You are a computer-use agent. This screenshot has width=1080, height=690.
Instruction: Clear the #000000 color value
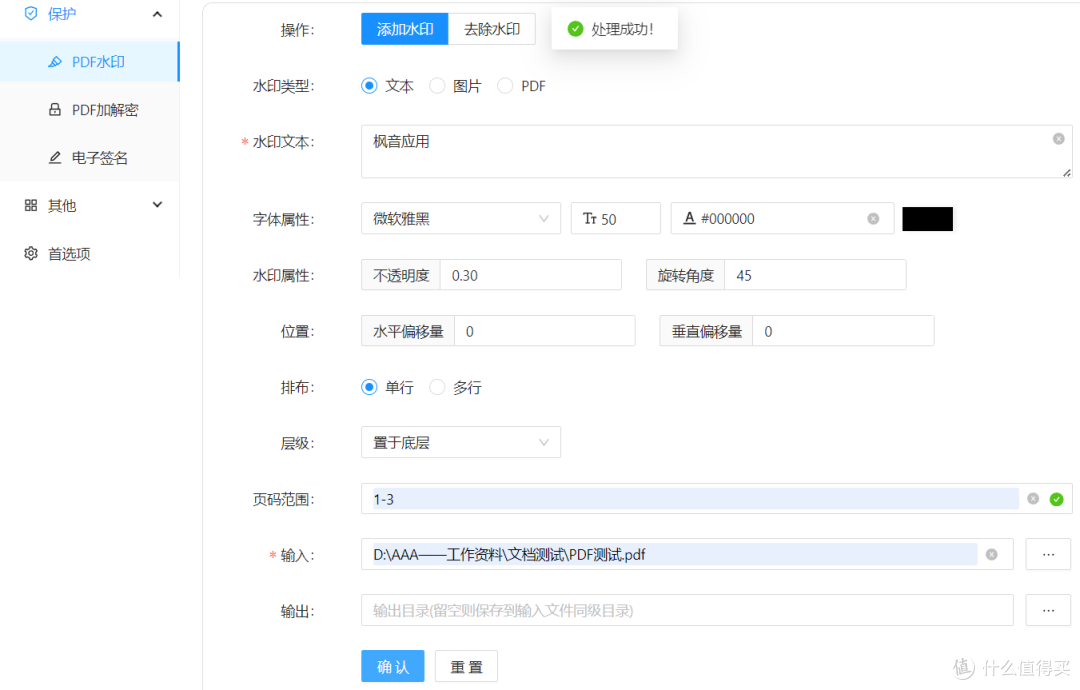click(873, 219)
